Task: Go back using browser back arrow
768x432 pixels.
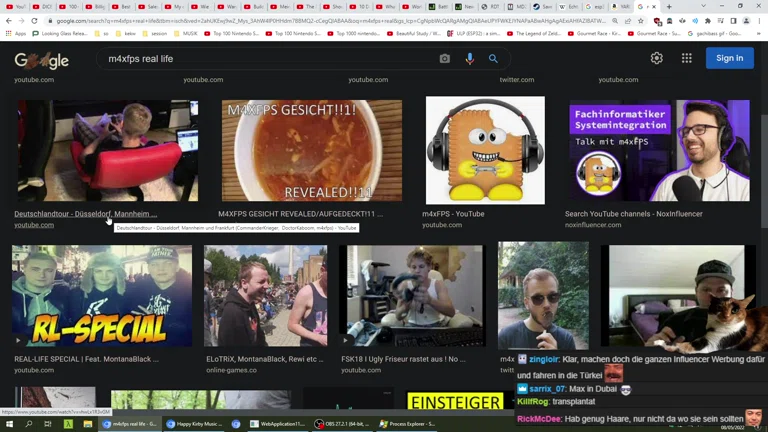Action: (x=8, y=20)
